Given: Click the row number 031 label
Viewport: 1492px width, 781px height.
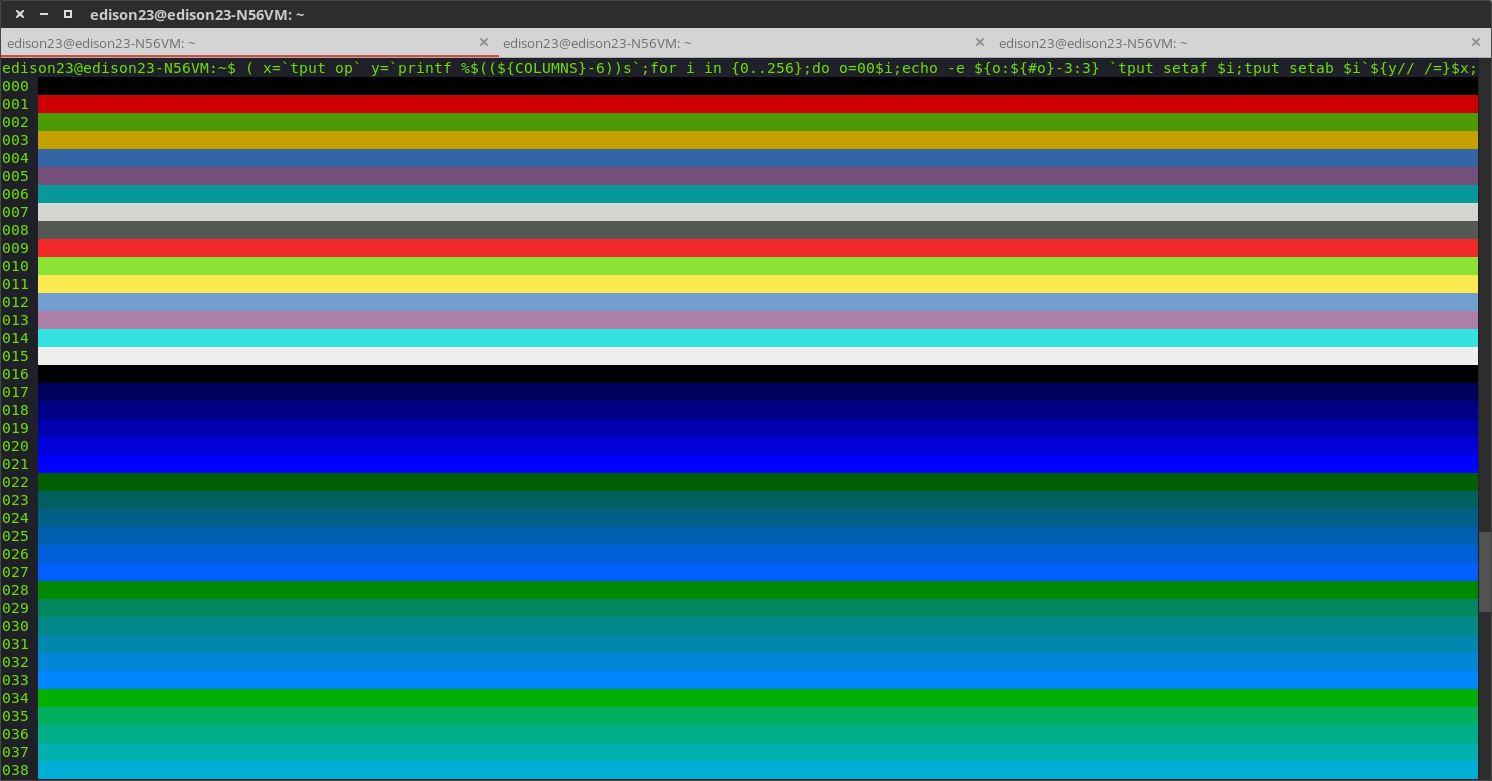Looking at the screenshot, I should 16,644.
